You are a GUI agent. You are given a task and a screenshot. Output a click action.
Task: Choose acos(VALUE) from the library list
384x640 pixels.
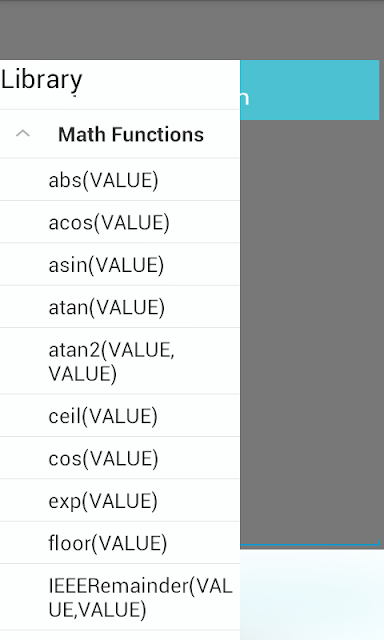click(120, 222)
